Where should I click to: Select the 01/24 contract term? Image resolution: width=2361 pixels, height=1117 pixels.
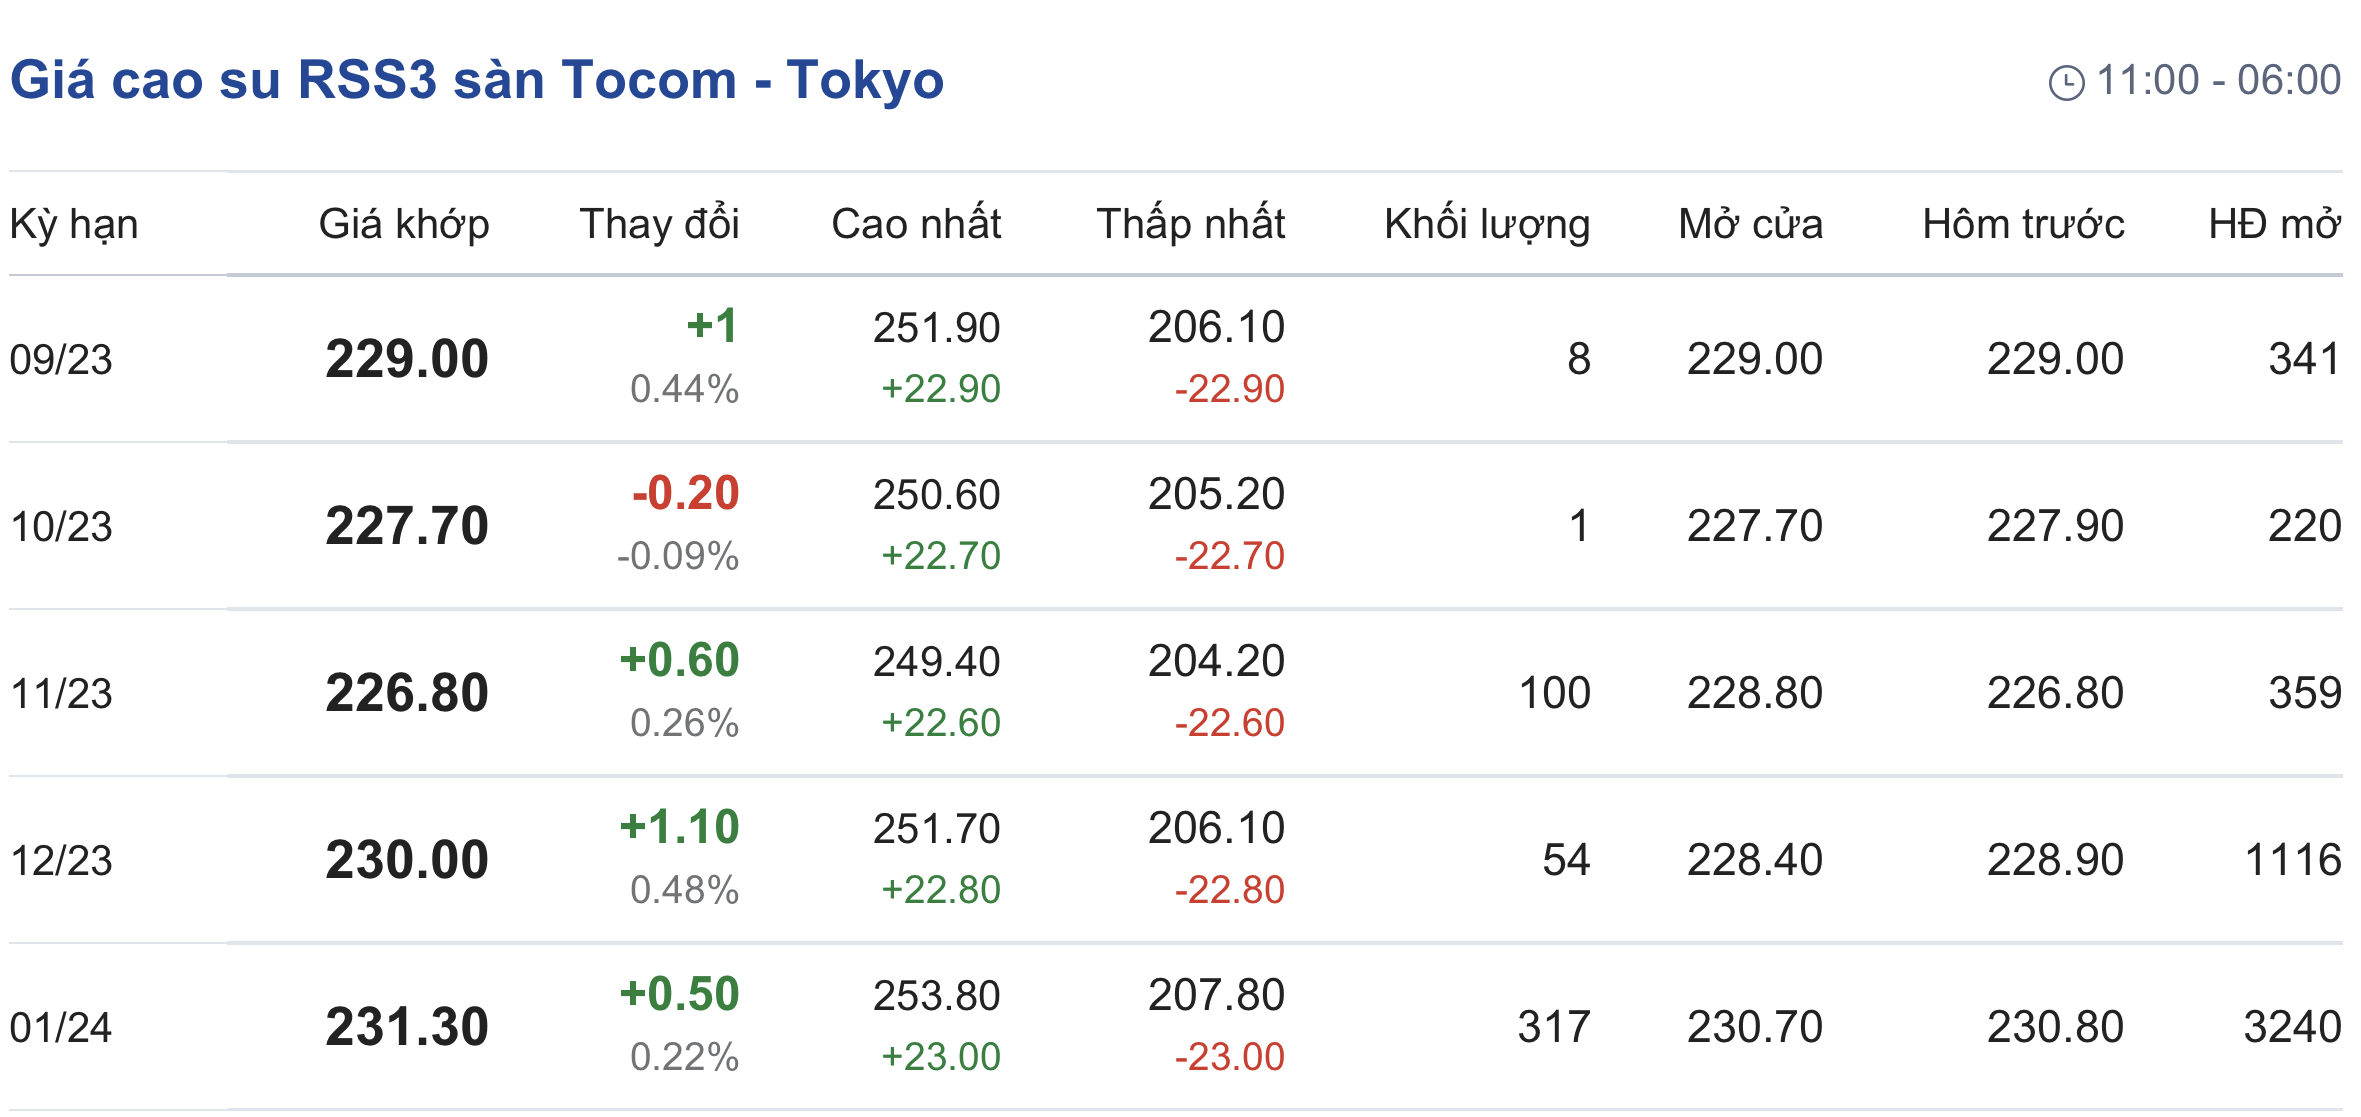point(61,1028)
